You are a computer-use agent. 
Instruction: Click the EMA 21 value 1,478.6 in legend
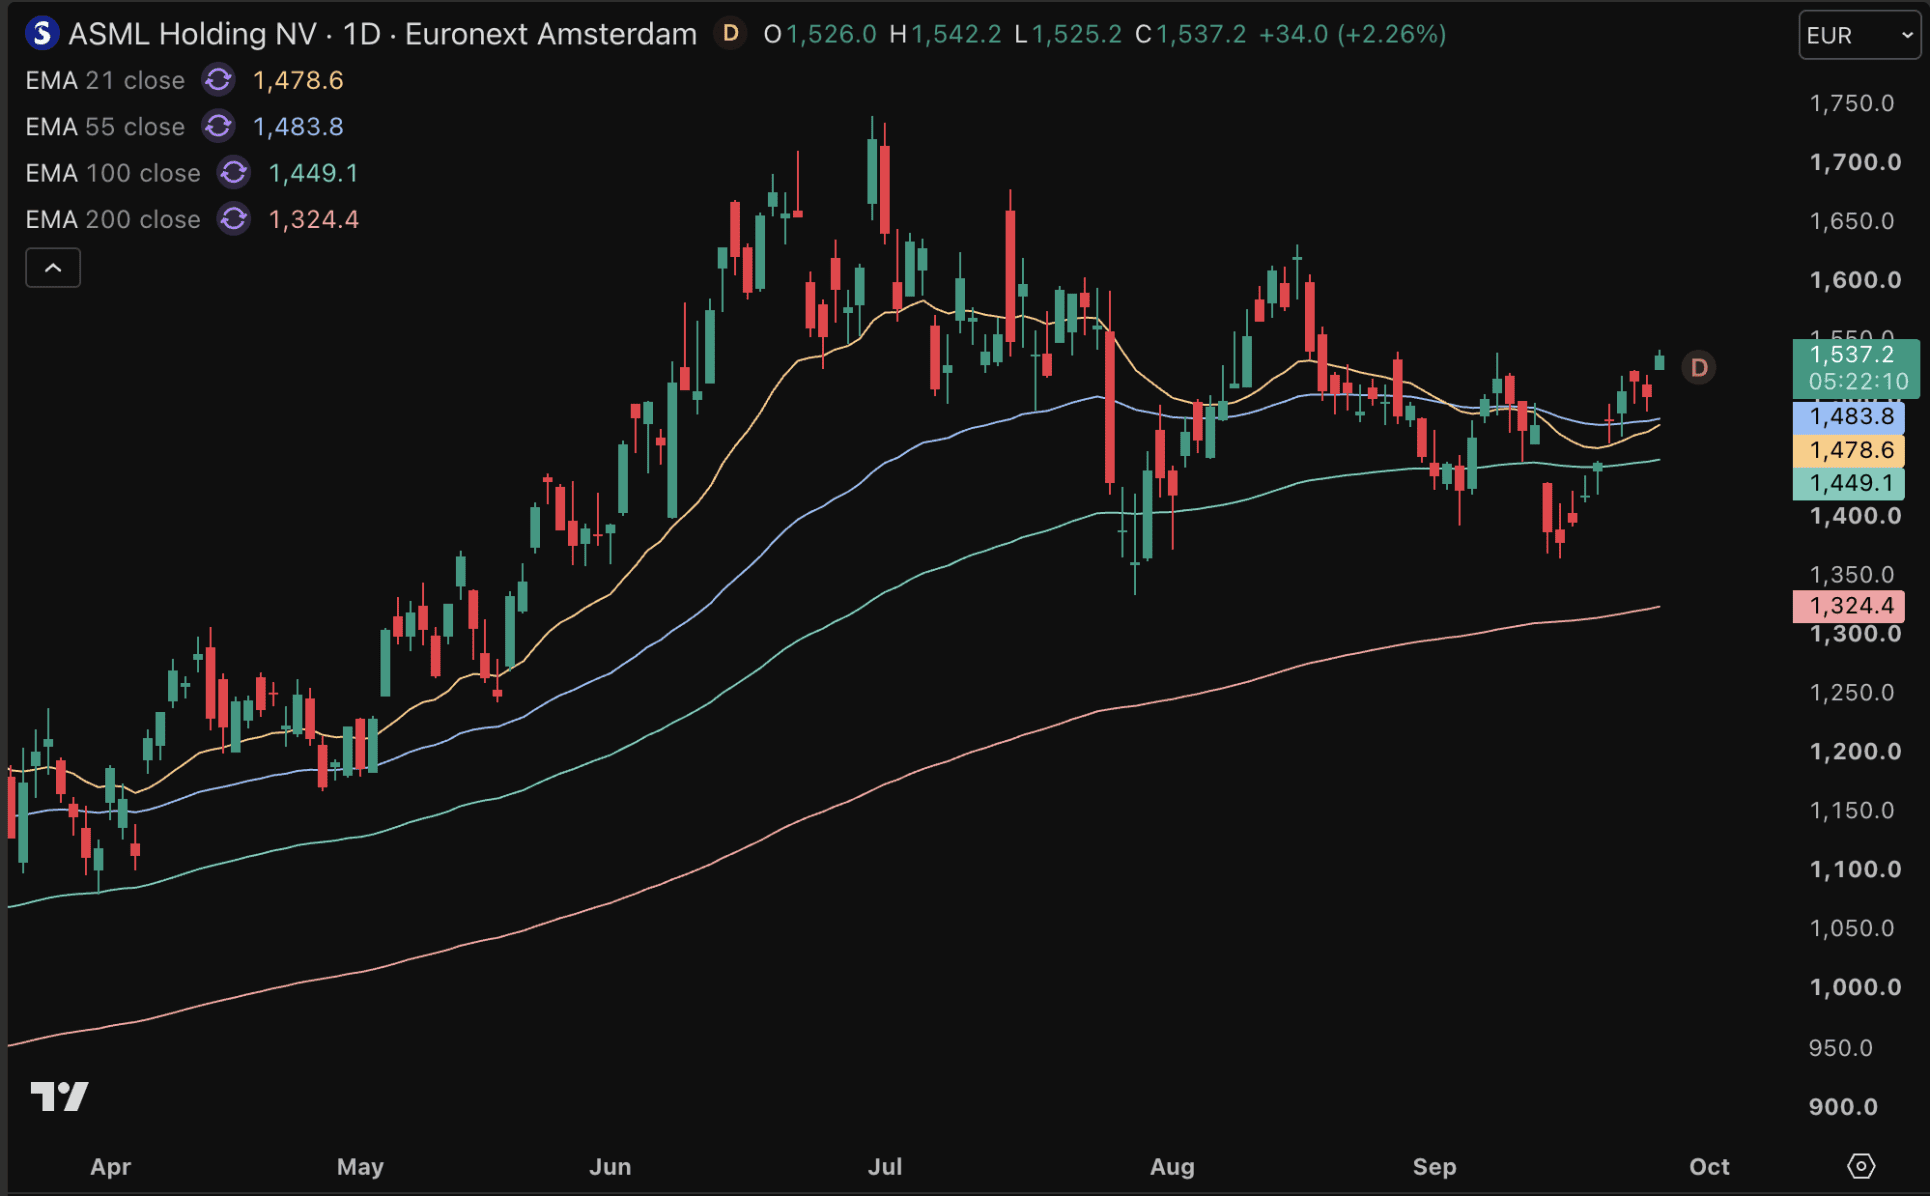pyautogui.click(x=298, y=80)
